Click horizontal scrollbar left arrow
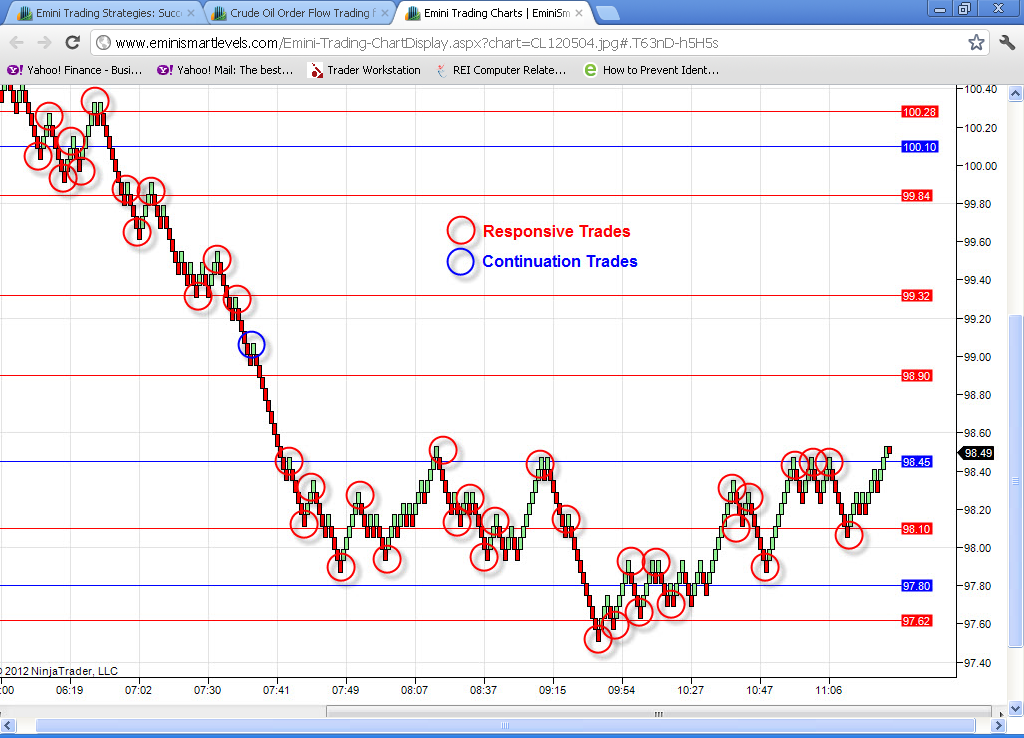Viewport: 1024px width, 738px height. (x=8, y=726)
